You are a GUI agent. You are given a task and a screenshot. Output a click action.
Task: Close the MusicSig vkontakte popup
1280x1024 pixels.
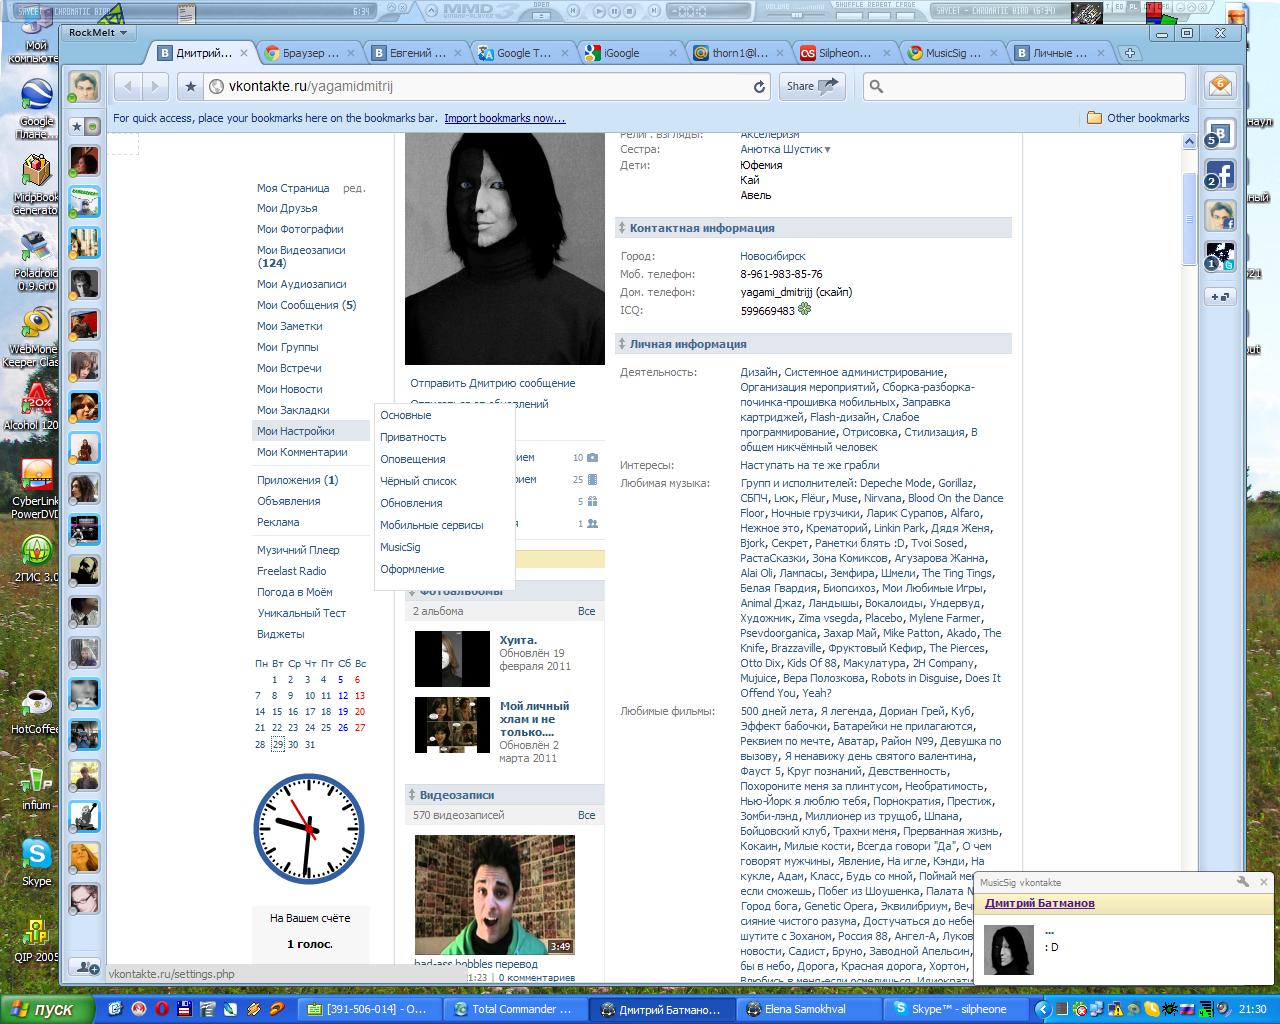pyautogui.click(x=1264, y=882)
